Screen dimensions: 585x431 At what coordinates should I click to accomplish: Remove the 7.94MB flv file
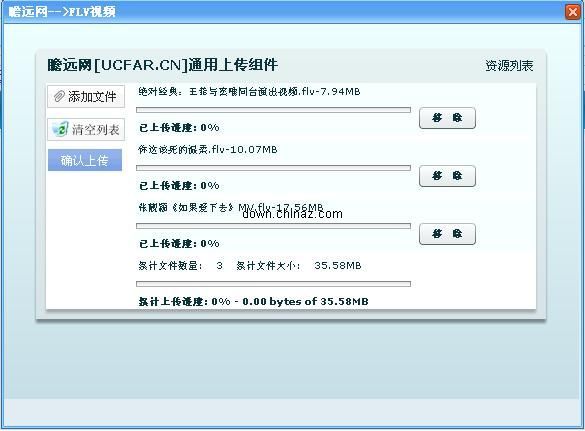click(x=447, y=118)
